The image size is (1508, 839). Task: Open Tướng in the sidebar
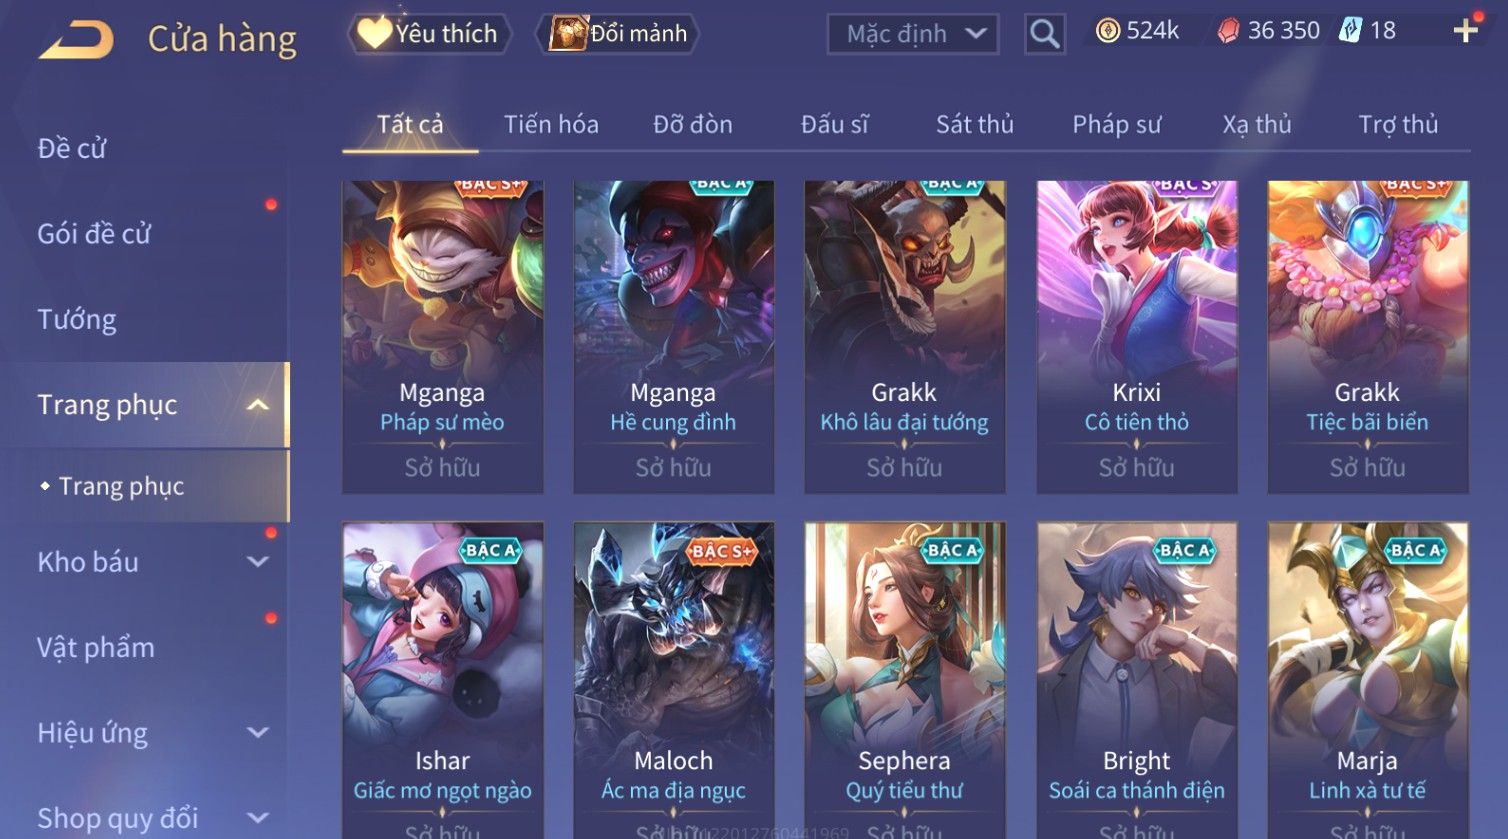click(77, 320)
